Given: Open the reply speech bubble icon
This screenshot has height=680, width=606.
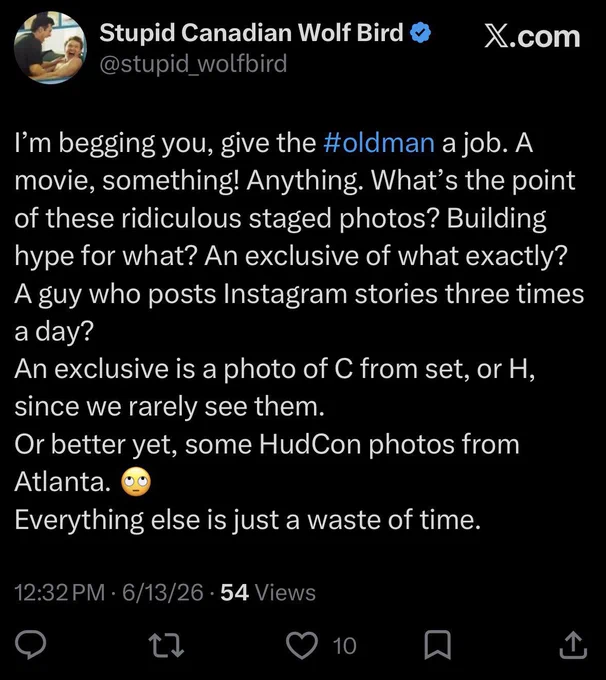Looking at the screenshot, I should pos(30,645).
